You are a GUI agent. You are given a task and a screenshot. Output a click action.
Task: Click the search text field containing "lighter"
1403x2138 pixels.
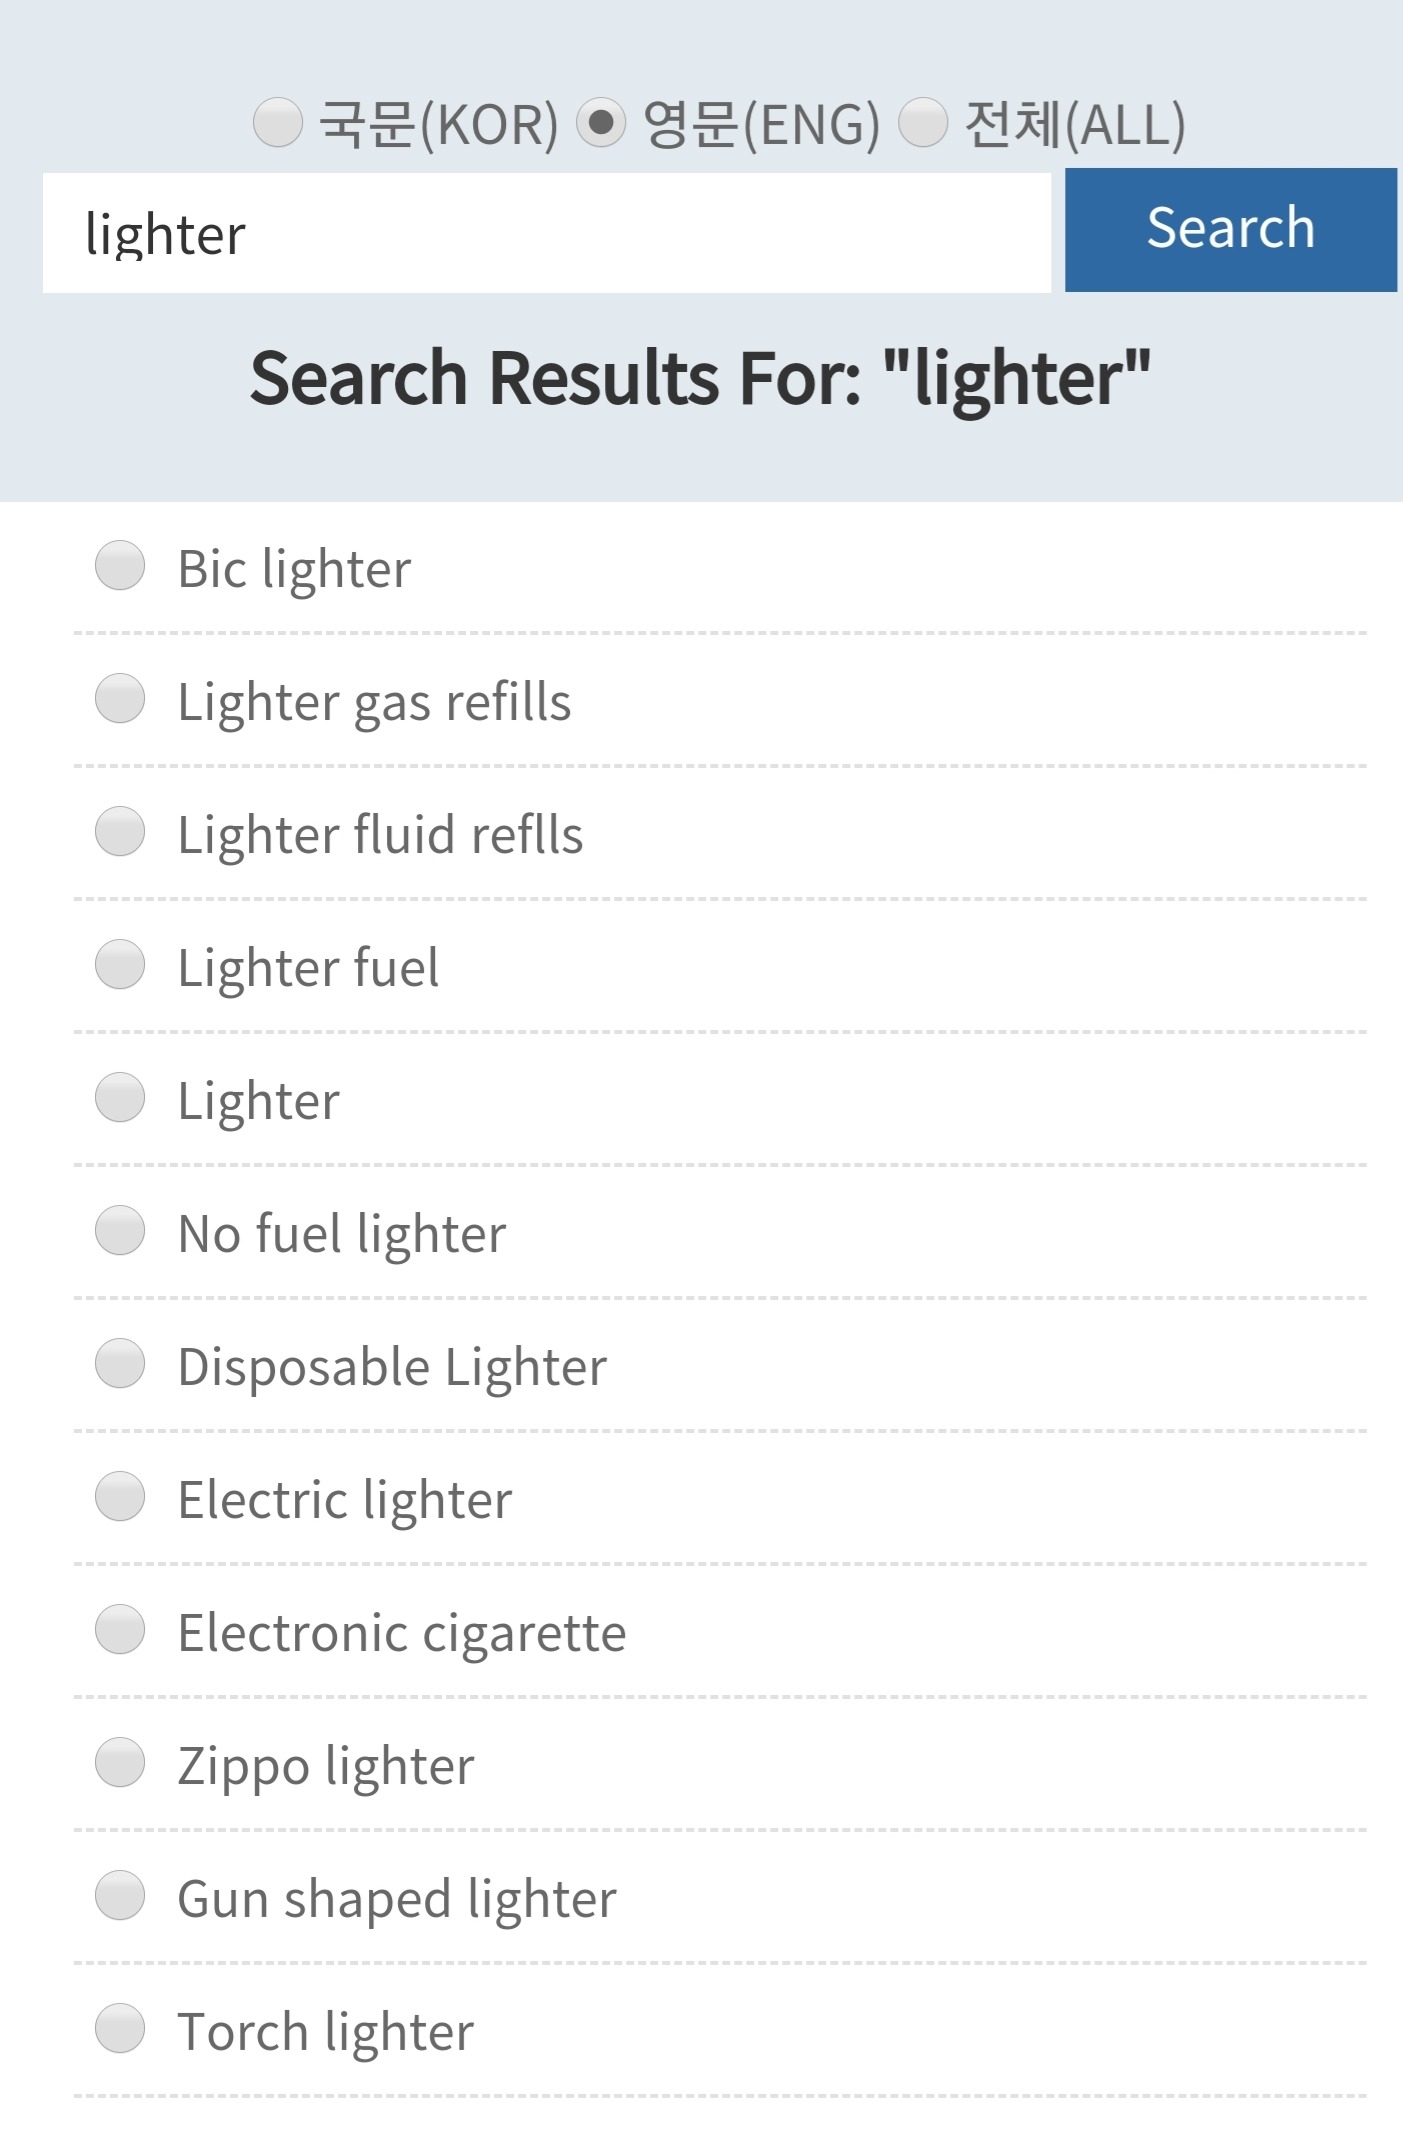[x=546, y=233]
